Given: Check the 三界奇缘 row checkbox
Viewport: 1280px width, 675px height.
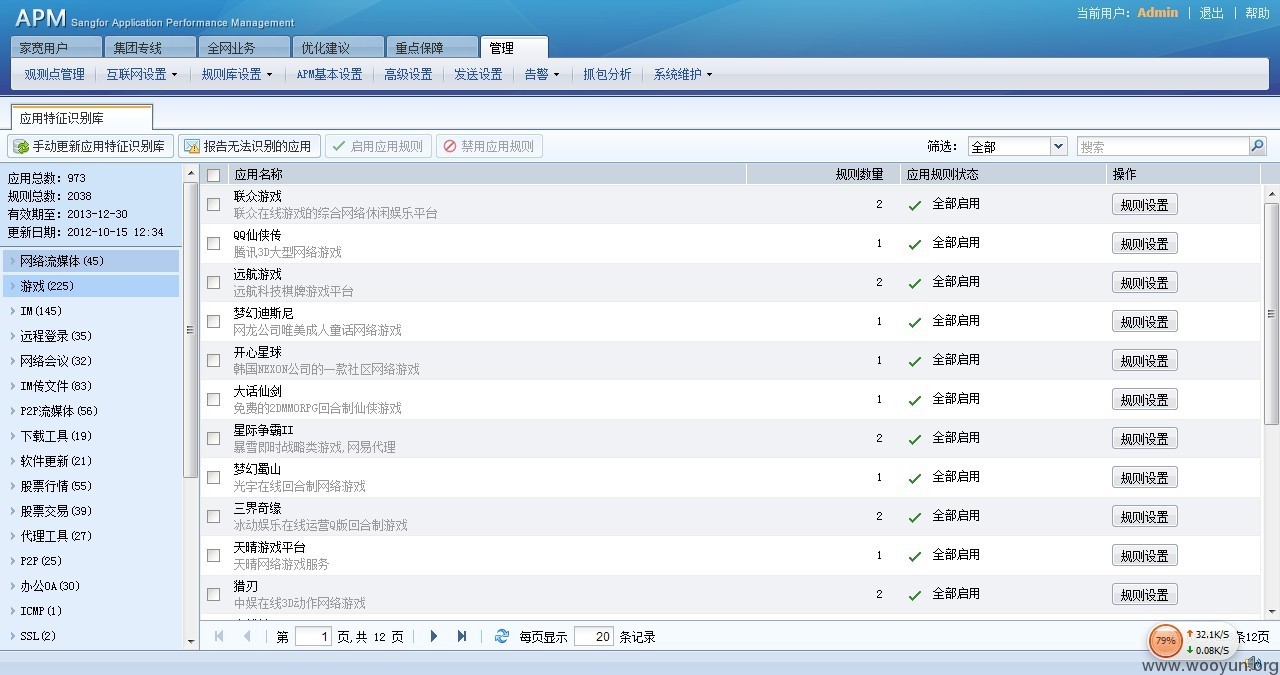Looking at the screenshot, I should pyautogui.click(x=213, y=516).
